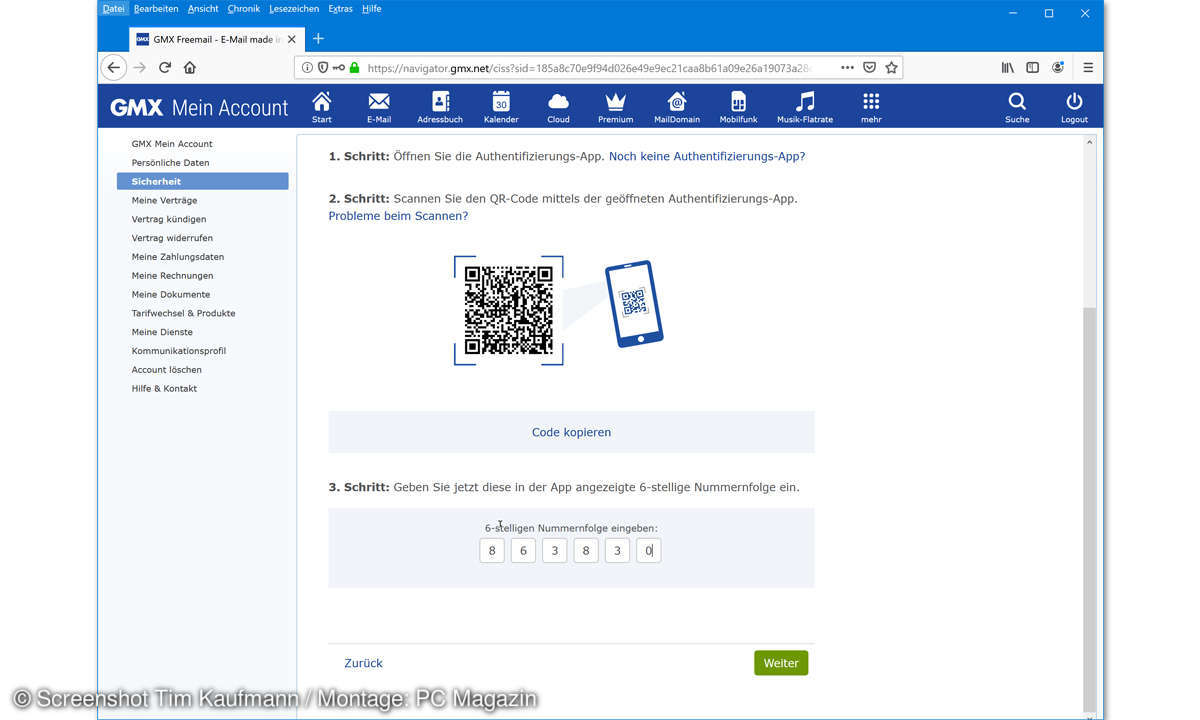Open the Chronik menu
The height and width of the screenshot is (720, 1200).
point(244,9)
